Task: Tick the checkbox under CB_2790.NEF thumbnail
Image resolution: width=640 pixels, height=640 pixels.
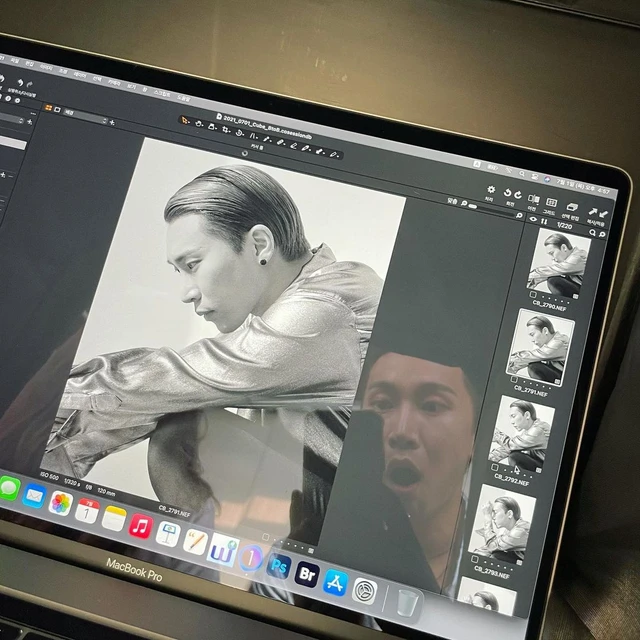Action: 533,294
